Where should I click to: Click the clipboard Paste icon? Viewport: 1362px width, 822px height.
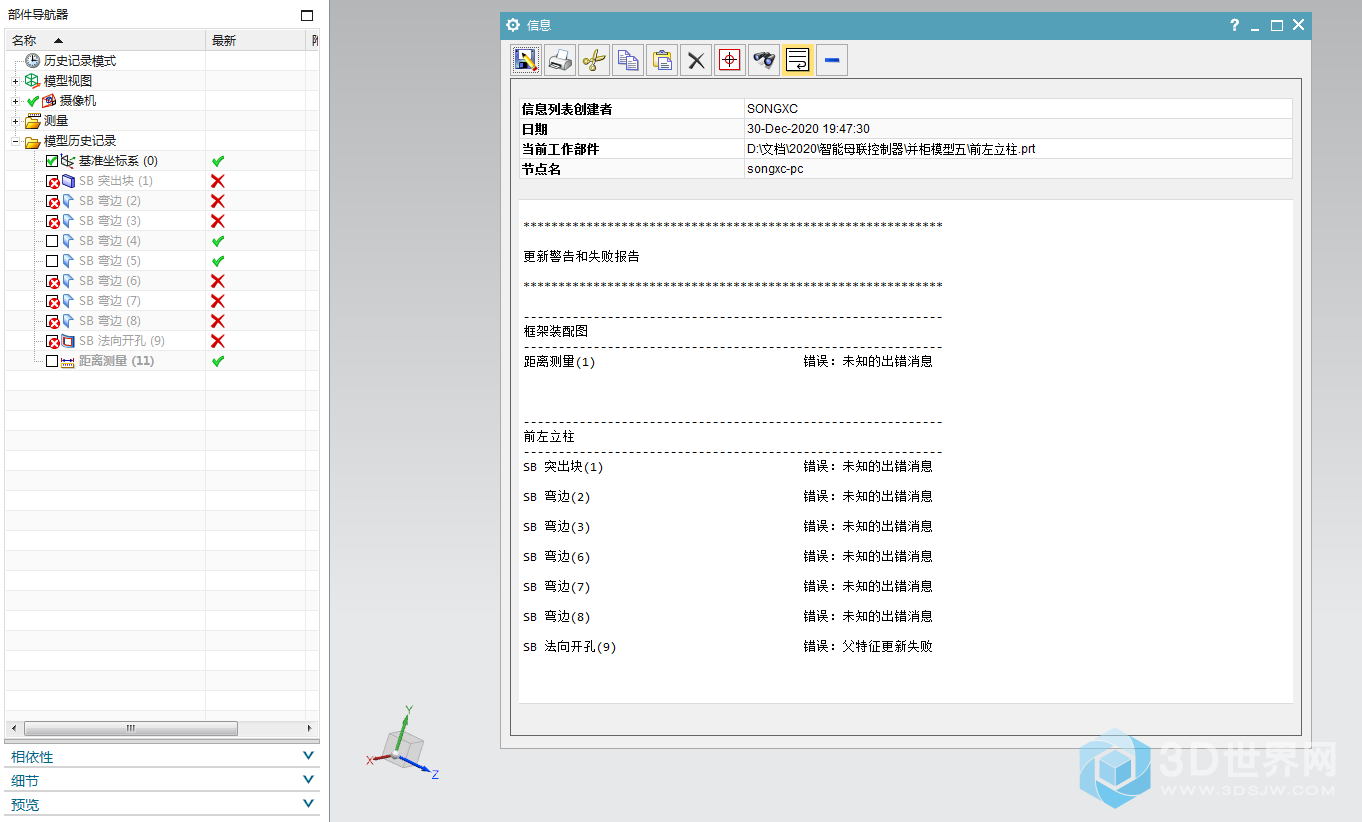pyautogui.click(x=662, y=60)
